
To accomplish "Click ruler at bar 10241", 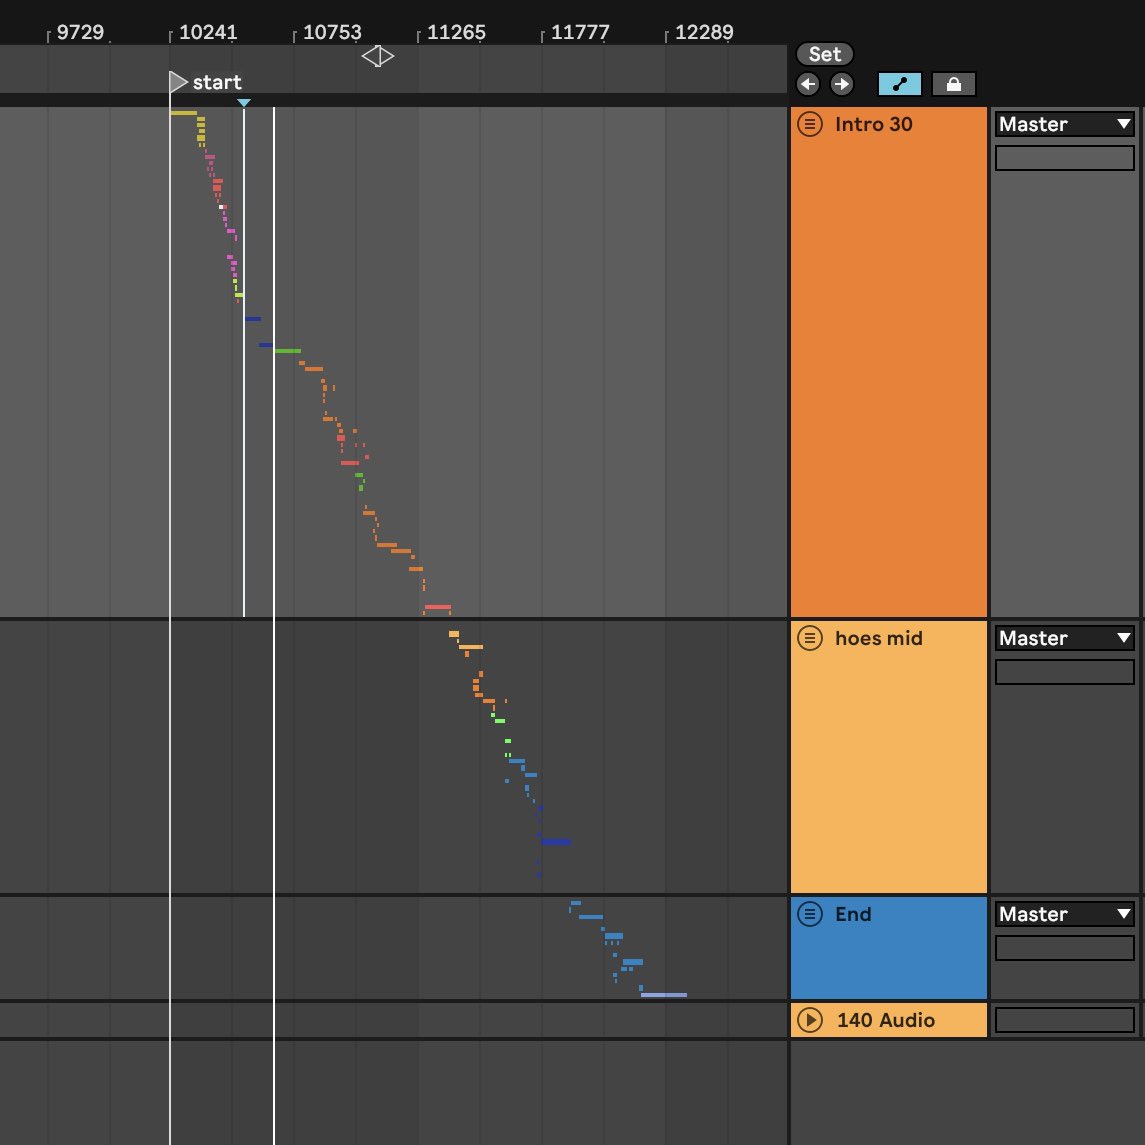I will coord(208,32).
